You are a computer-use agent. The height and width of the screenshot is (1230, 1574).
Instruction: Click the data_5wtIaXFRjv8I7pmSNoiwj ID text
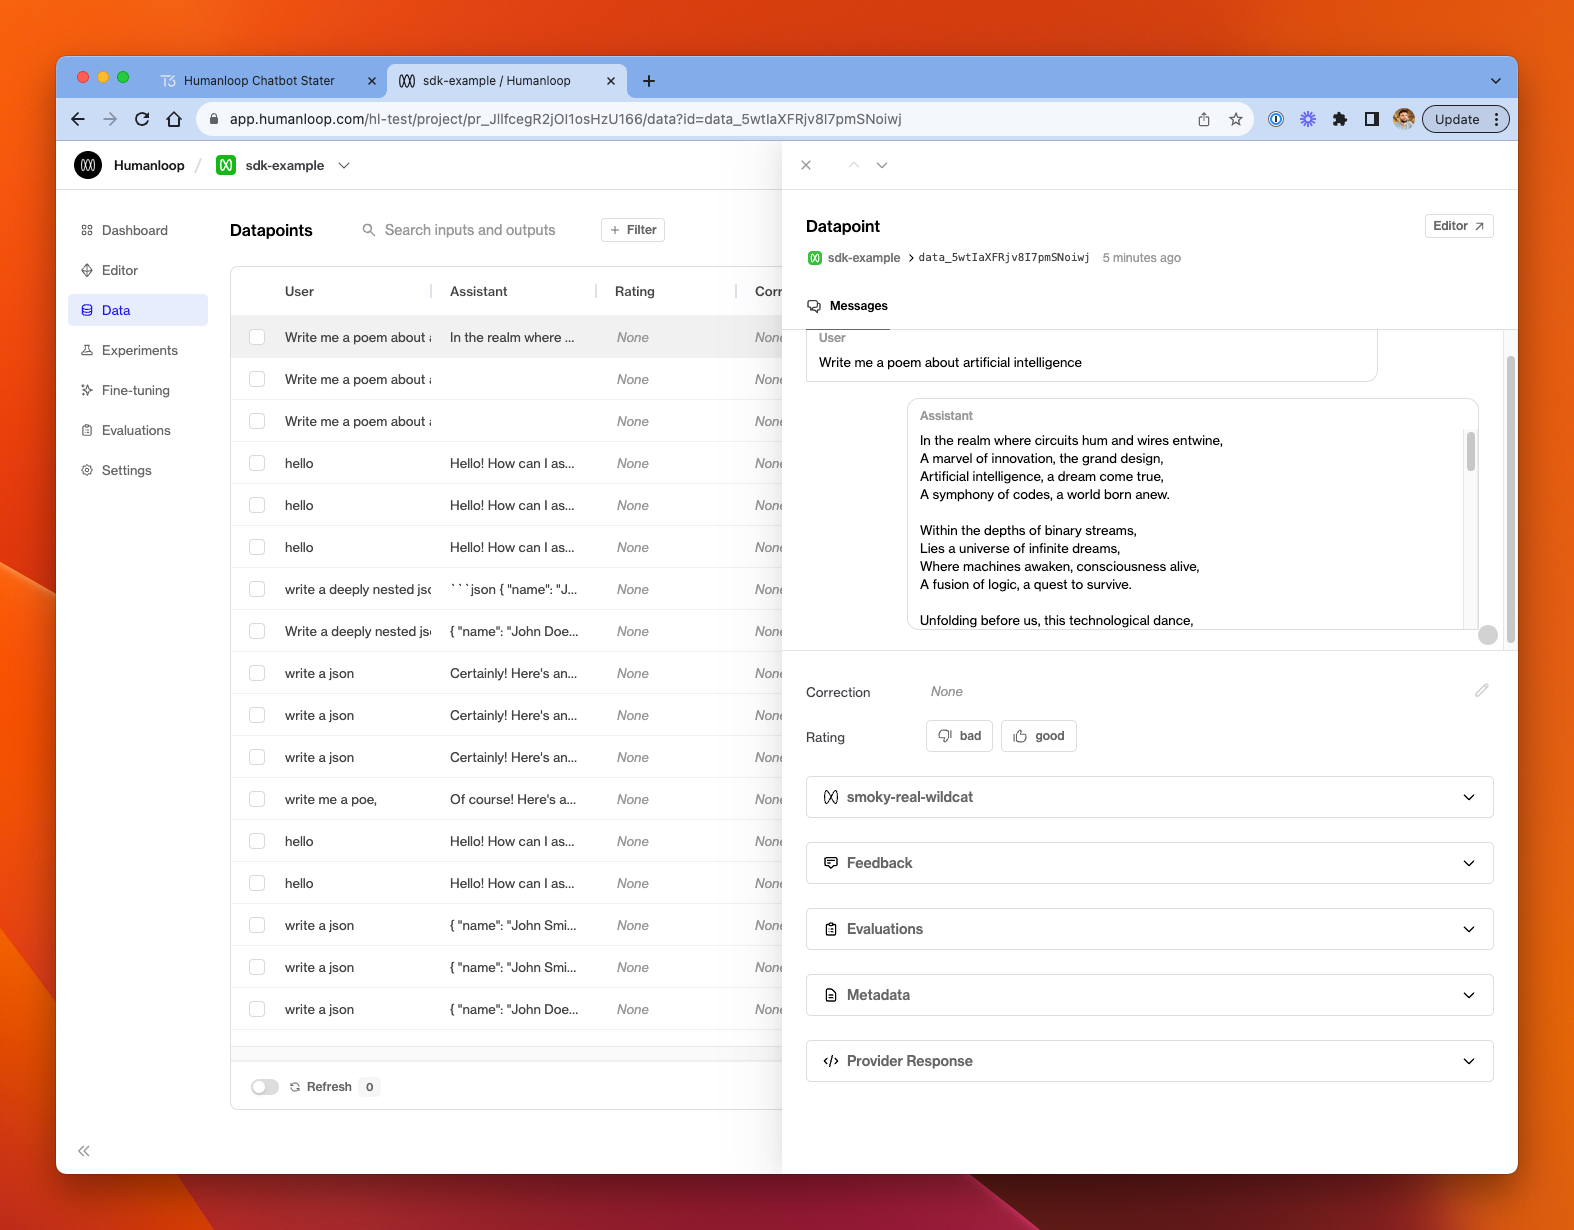coord(1004,258)
